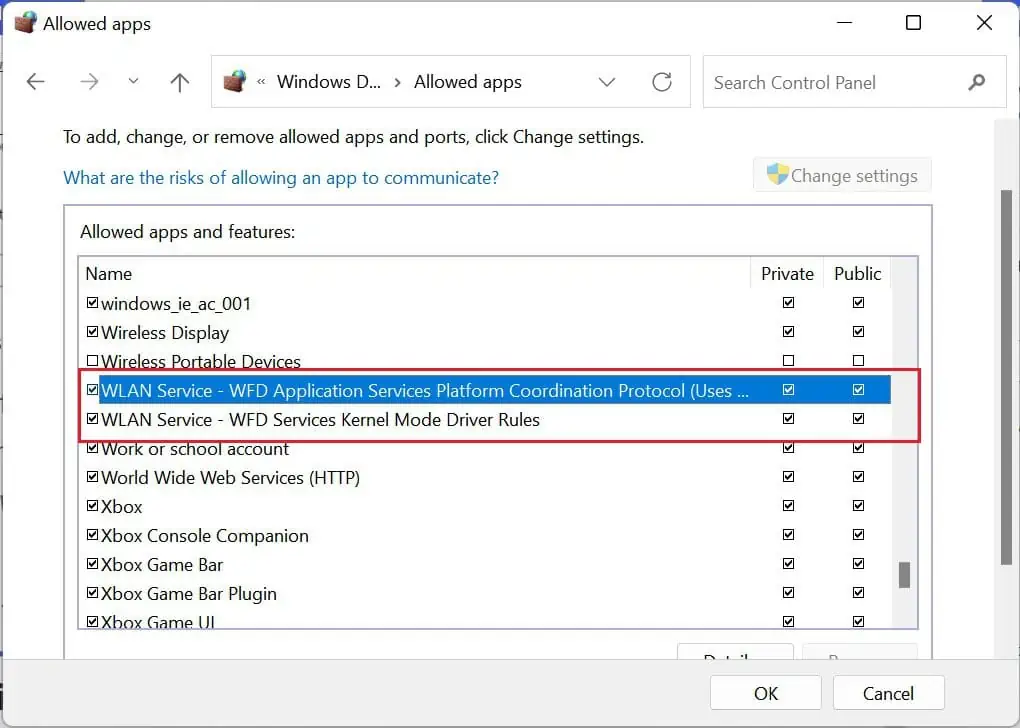This screenshot has height=728, width=1020.
Task: Toggle WFD Services Kernel Mode Driver checkbox
Action: pos(92,418)
